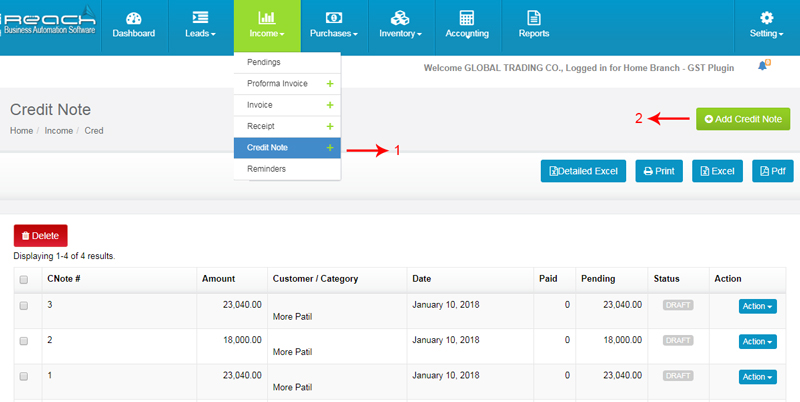800x402 pixels.
Task: Open the Dashboard gauge icon
Action: 134,18
